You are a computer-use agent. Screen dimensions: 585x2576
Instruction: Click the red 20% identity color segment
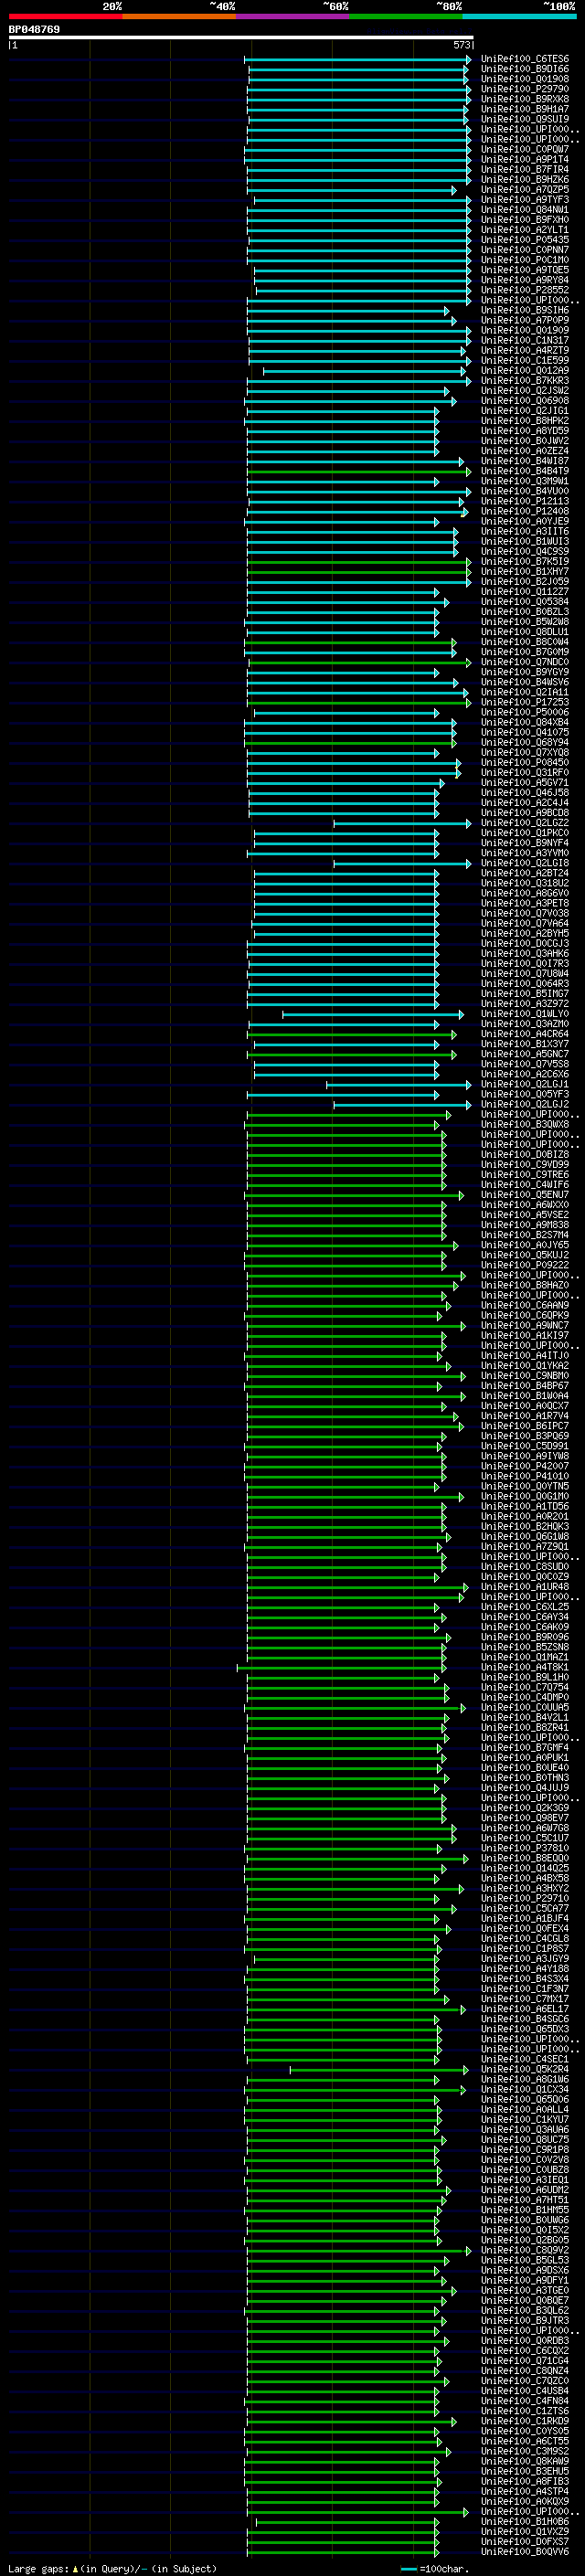pyautogui.click(x=65, y=16)
